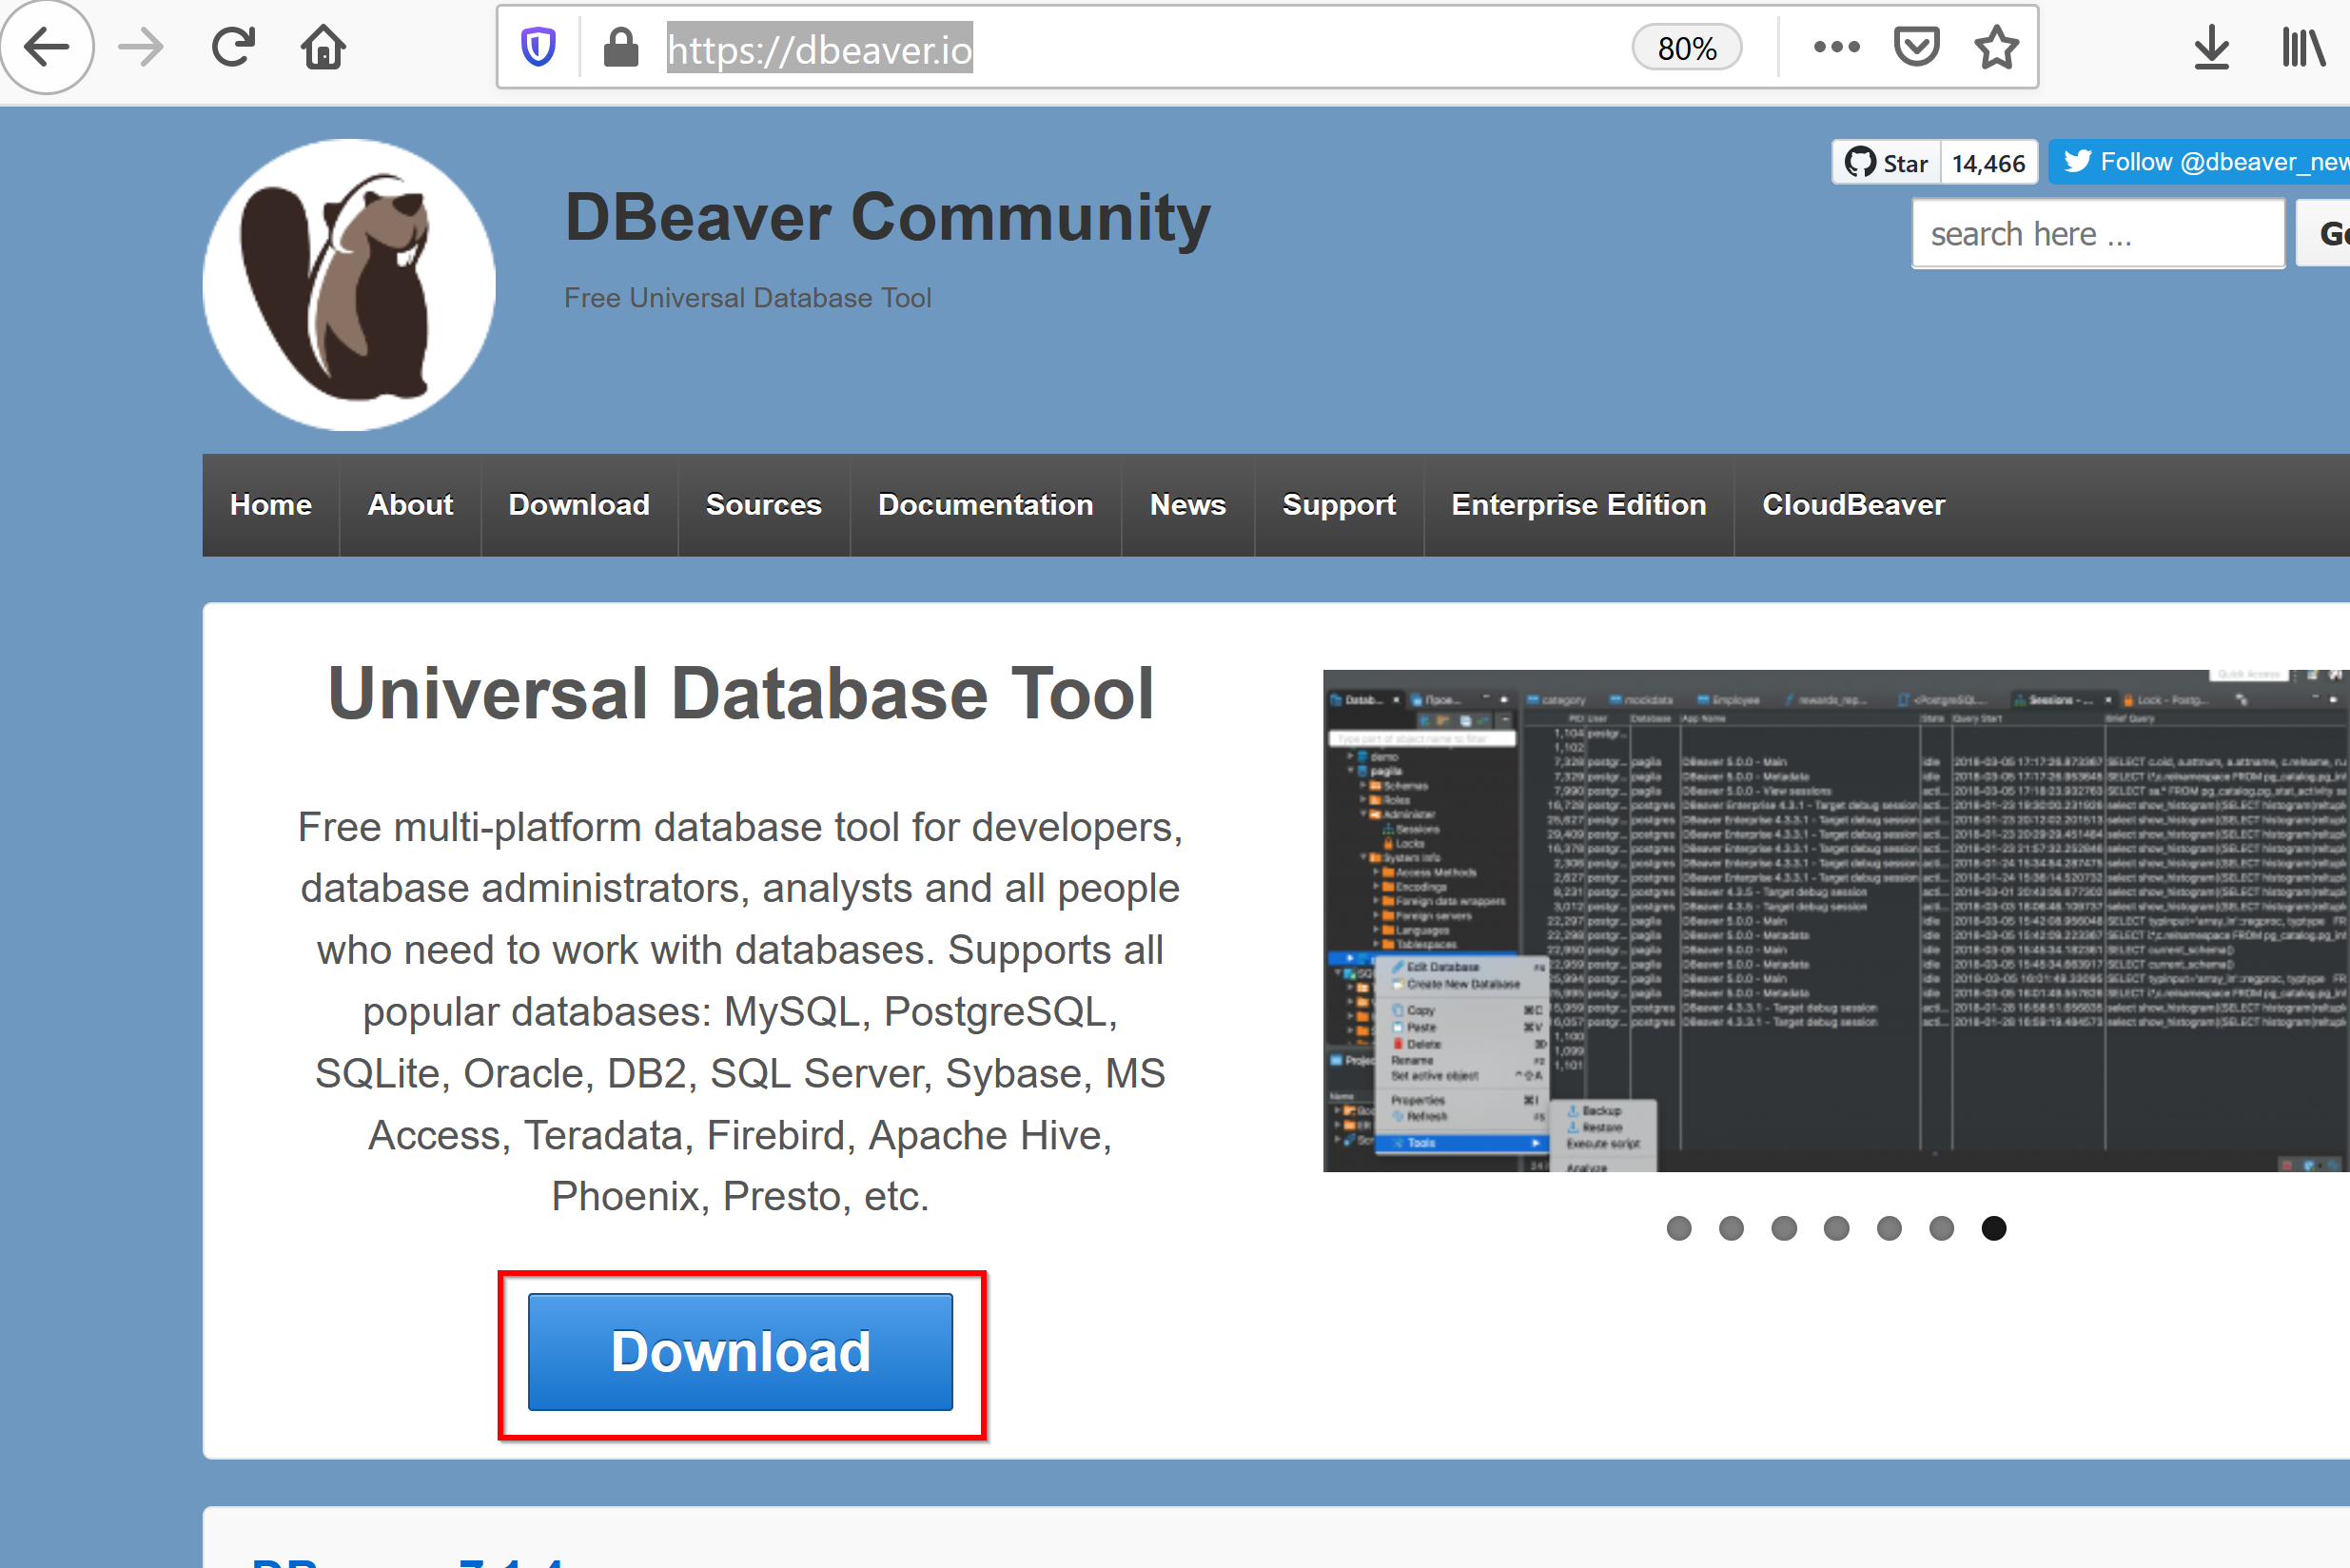Click the 80% zoom level indicator
This screenshot has height=1568, width=2350.
tap(1686, 48)
